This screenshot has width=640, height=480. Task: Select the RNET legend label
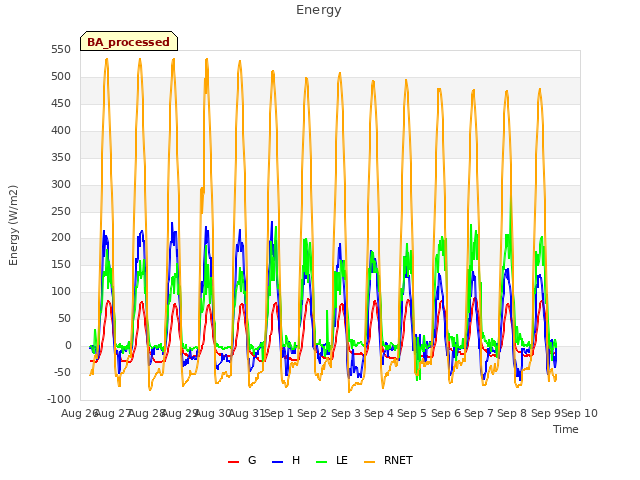[x=398, y=460]
